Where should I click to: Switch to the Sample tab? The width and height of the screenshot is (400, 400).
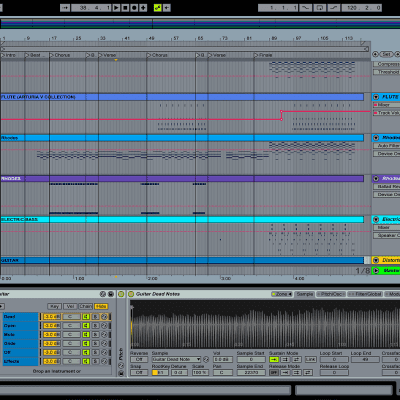tap(305, 294)
